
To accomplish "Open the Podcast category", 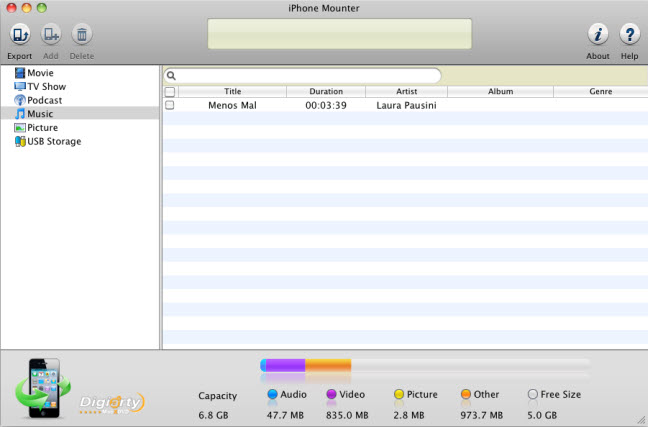I will 45,100.
